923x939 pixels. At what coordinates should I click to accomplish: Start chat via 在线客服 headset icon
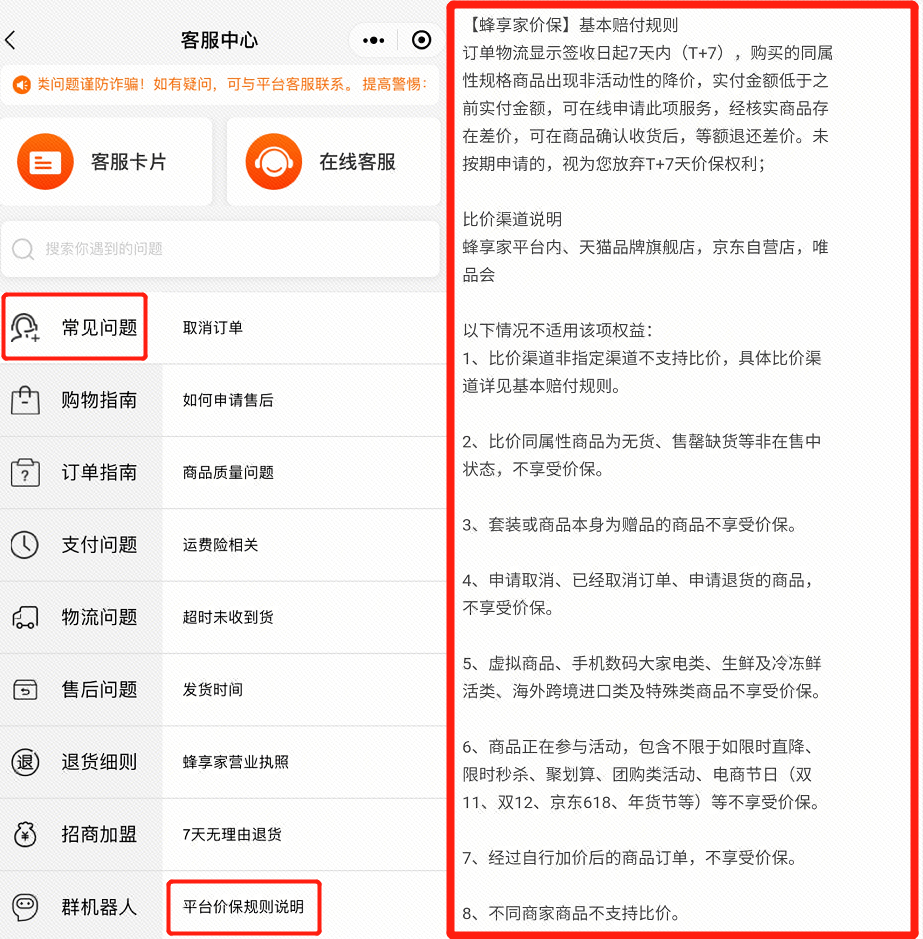coord(273,162)
